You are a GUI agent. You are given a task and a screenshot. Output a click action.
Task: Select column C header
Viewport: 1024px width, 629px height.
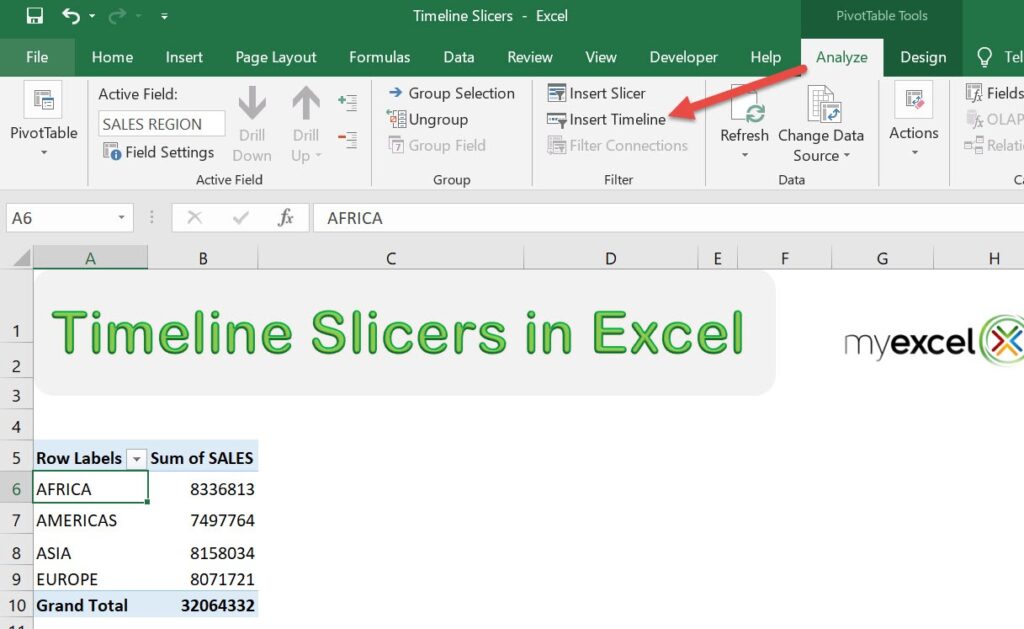[x=391, y=259]
